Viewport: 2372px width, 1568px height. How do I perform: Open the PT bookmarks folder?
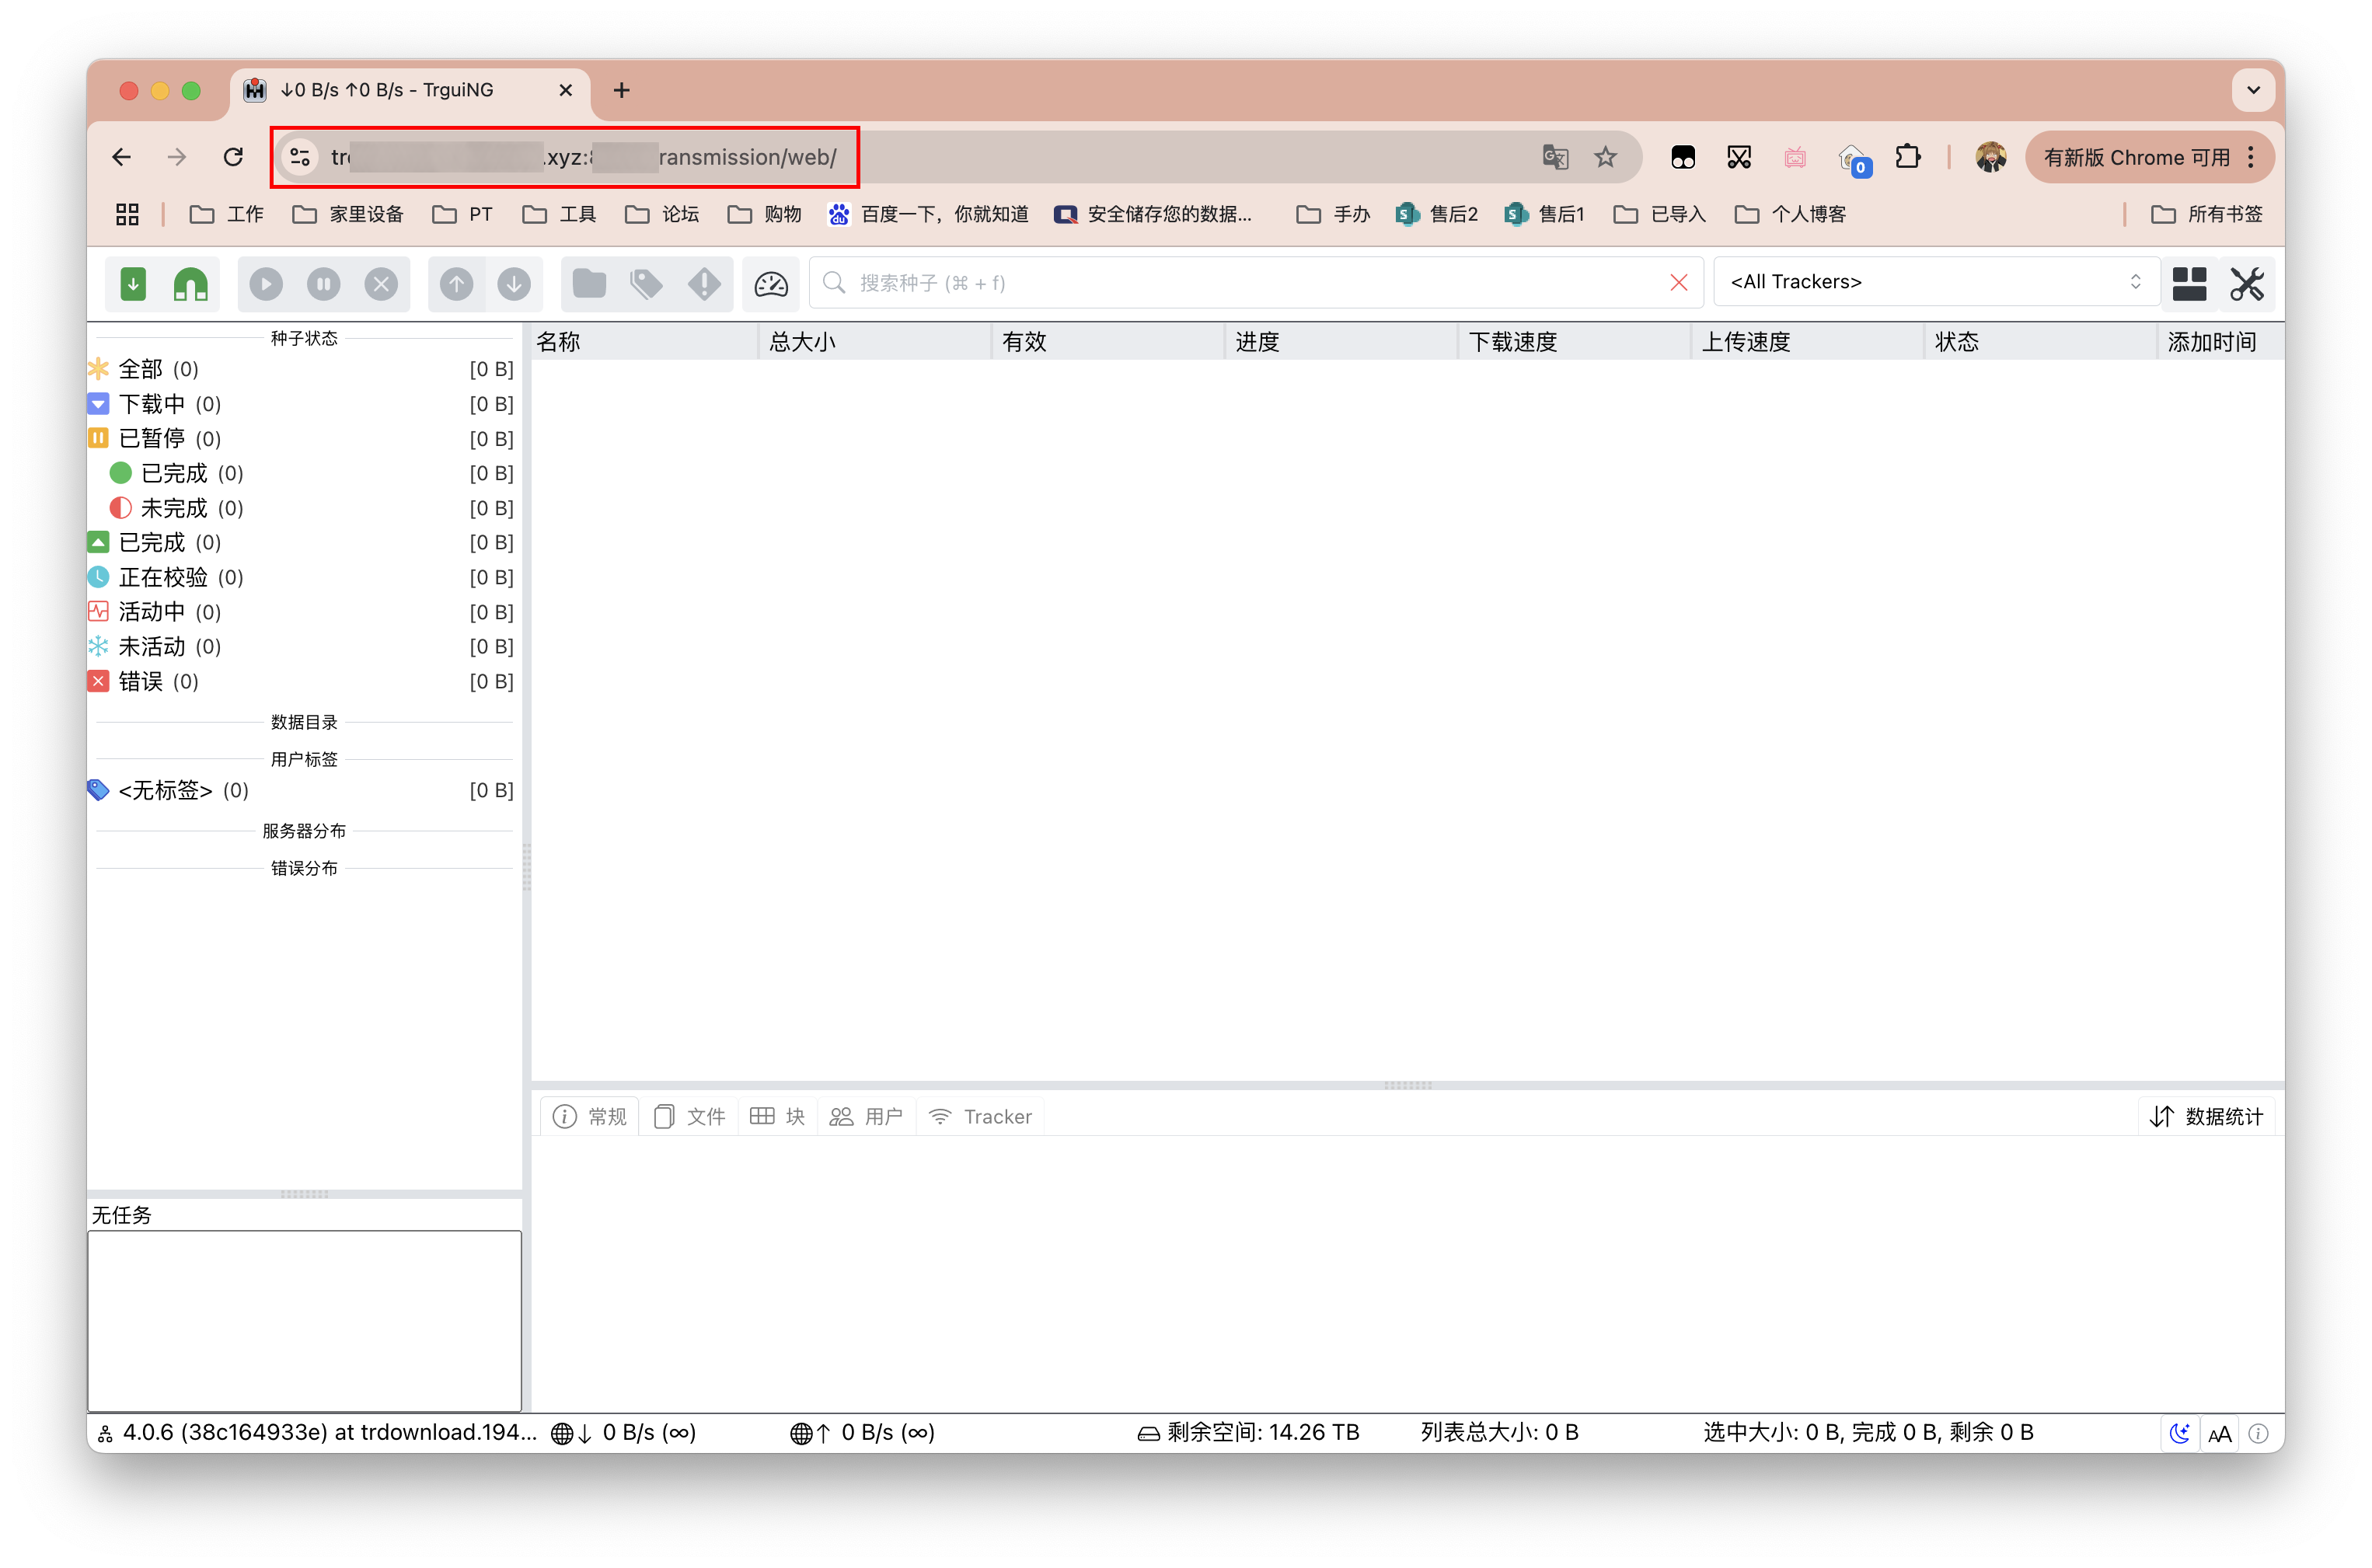462,214
